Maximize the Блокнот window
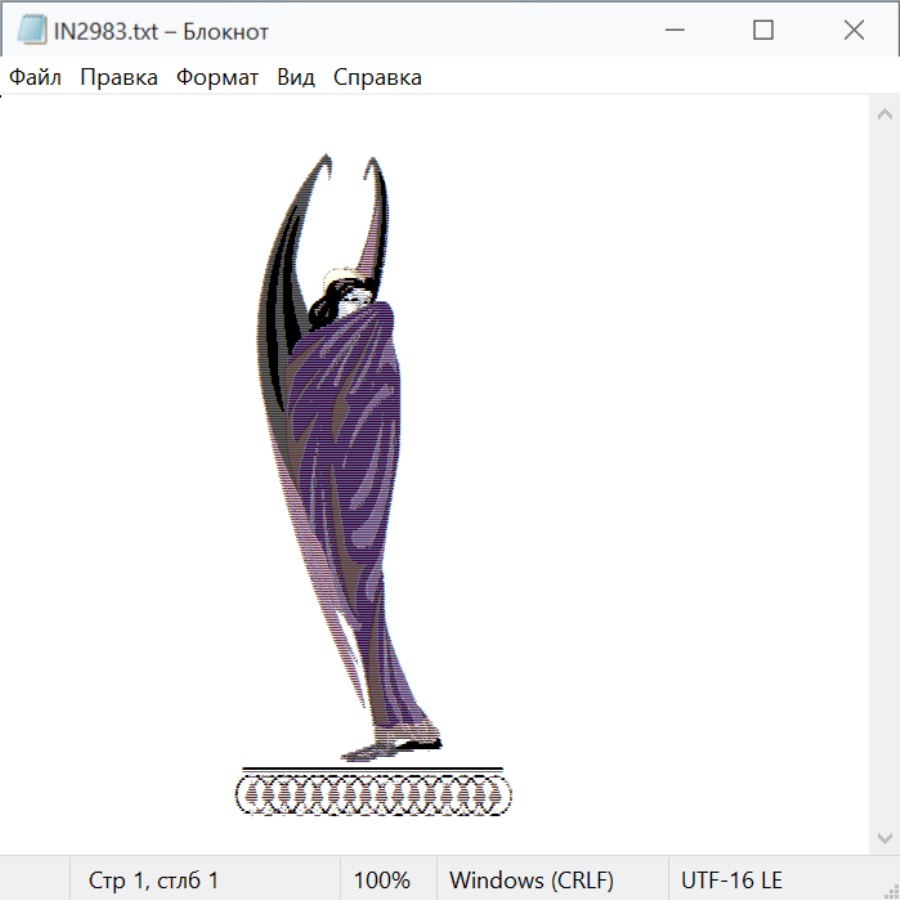 pos(763,31)
